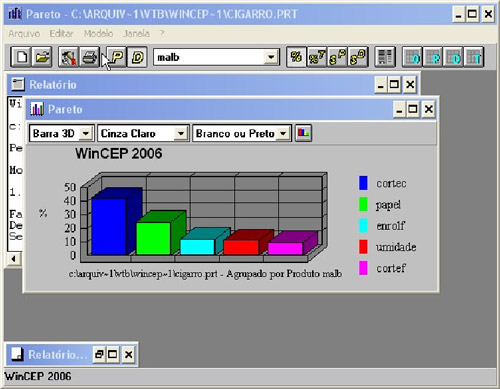Open the malb product dropdown
Image resolution: width=500 pixels, height=389 pixels.
click(271, 57)
